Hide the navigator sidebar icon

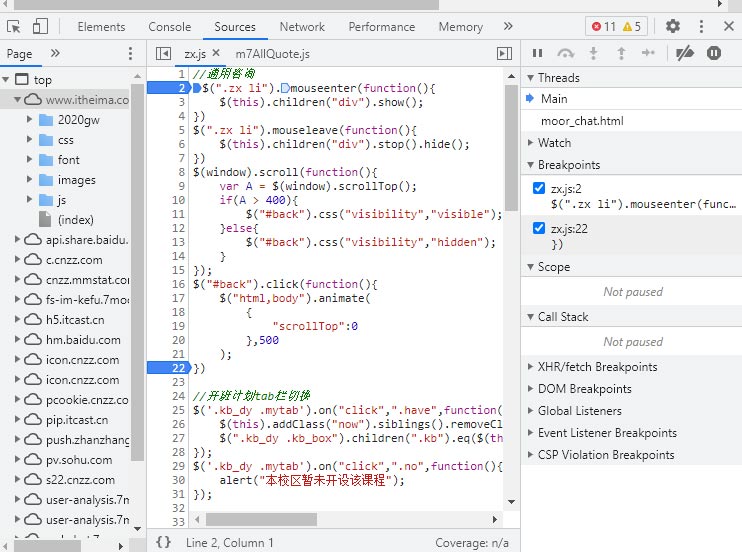163,53
